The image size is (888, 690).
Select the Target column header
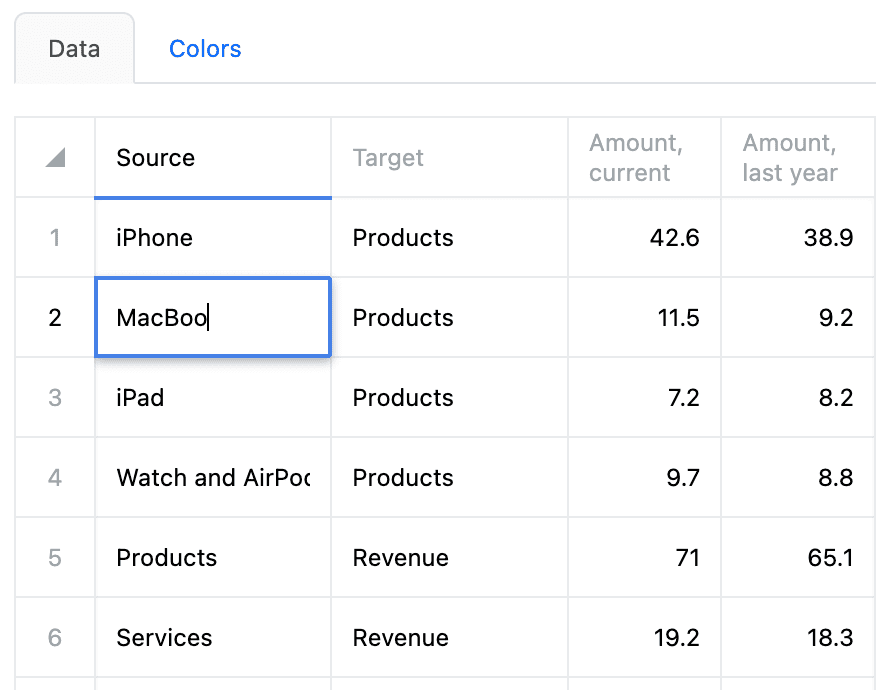449,158
